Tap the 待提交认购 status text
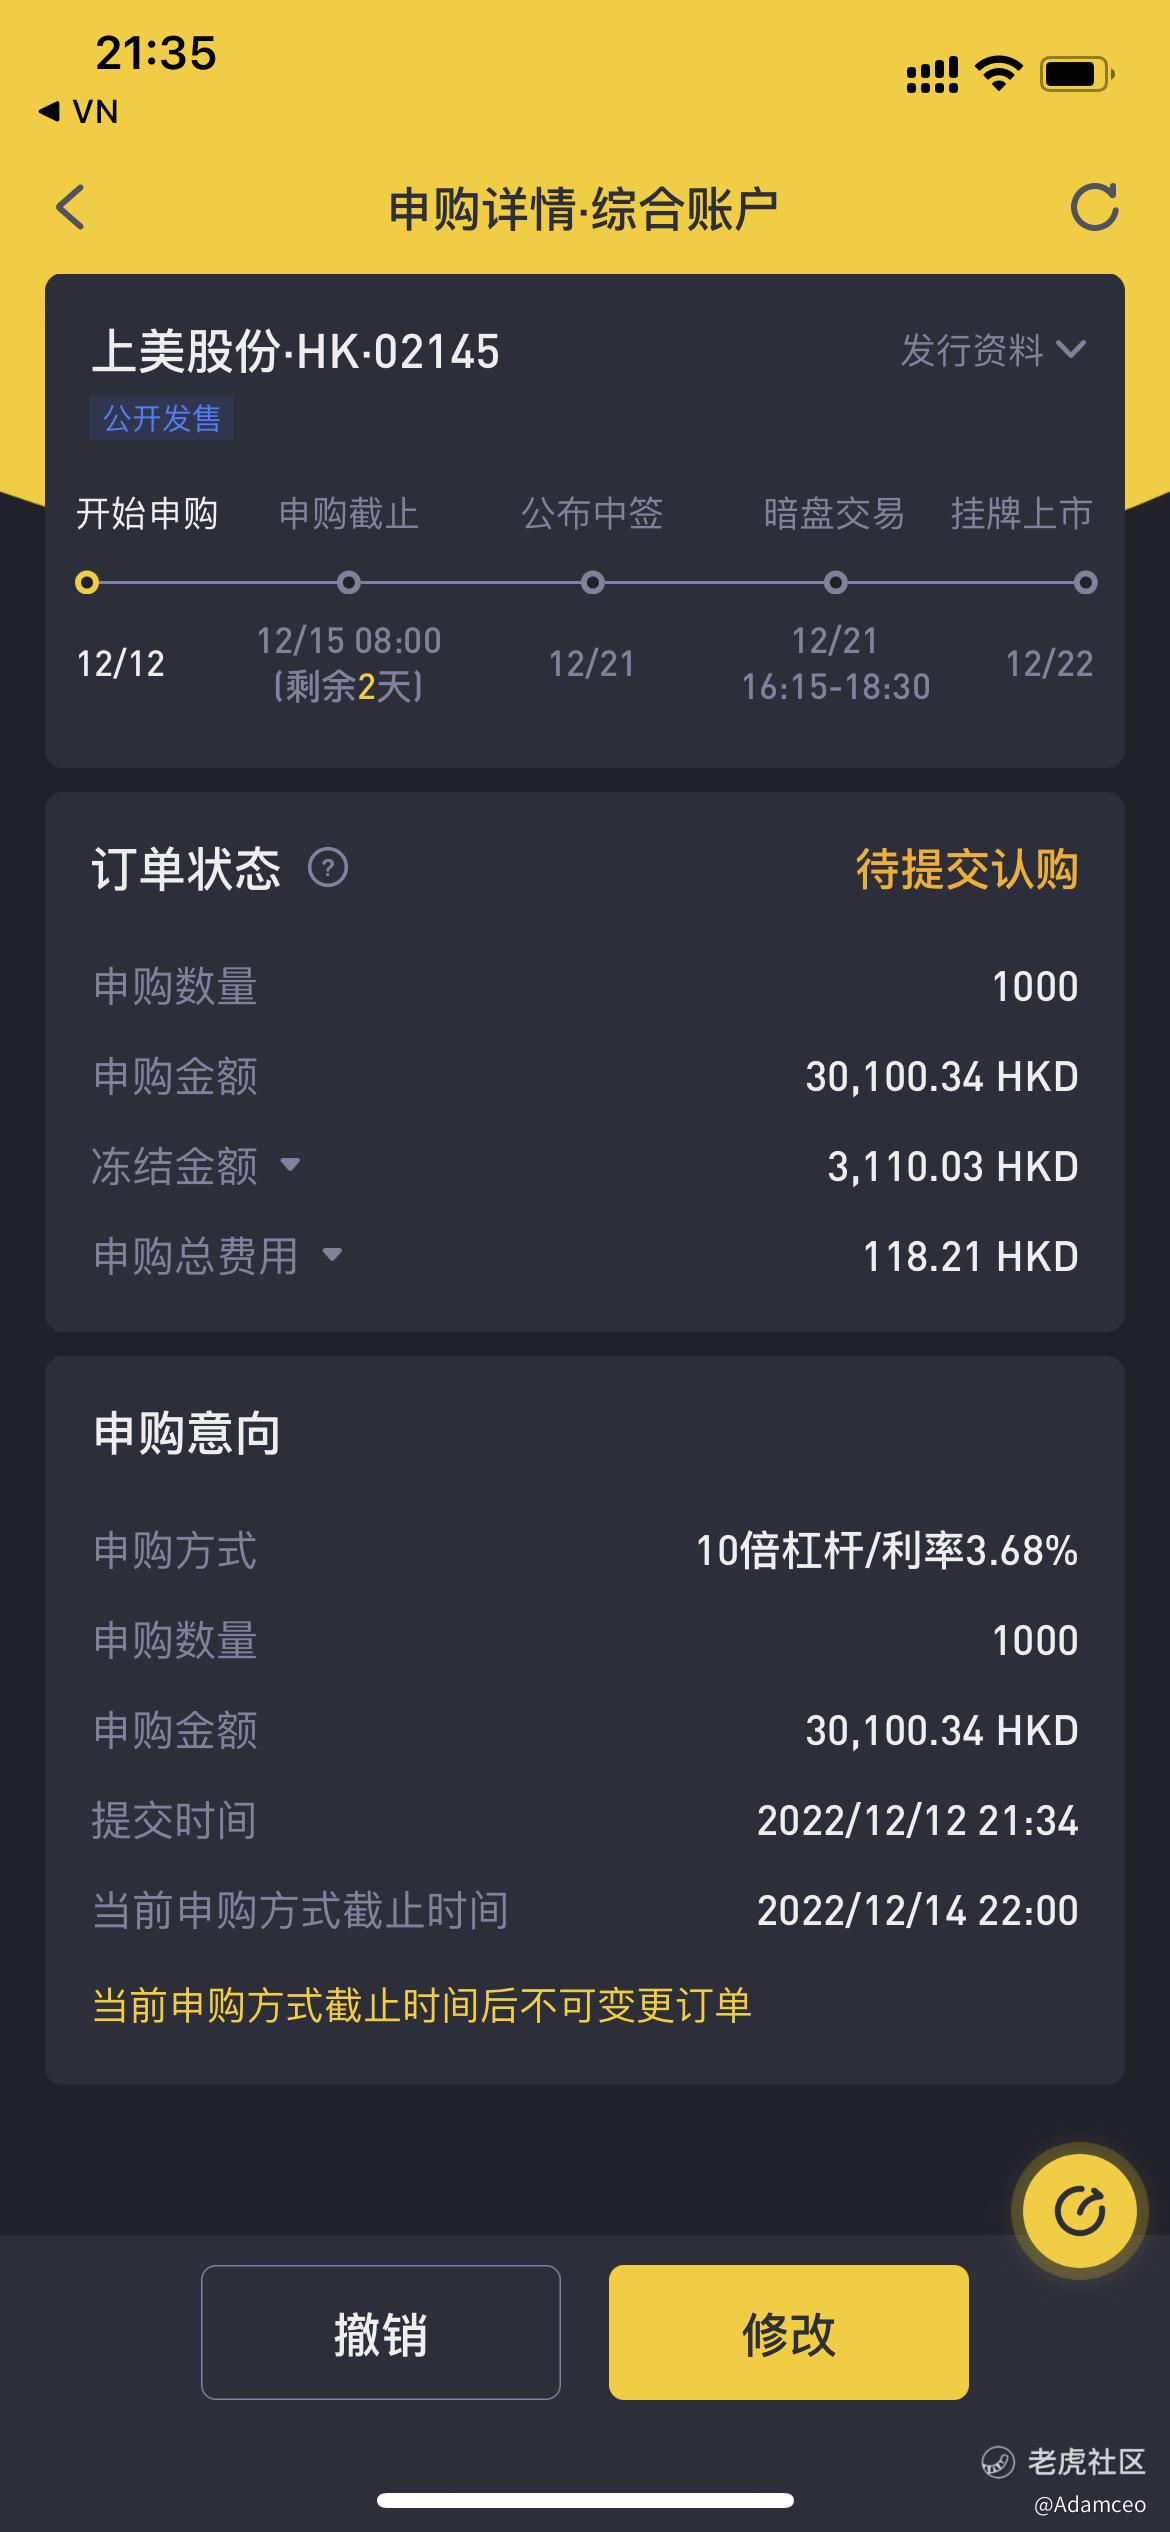 click(967, 868)
